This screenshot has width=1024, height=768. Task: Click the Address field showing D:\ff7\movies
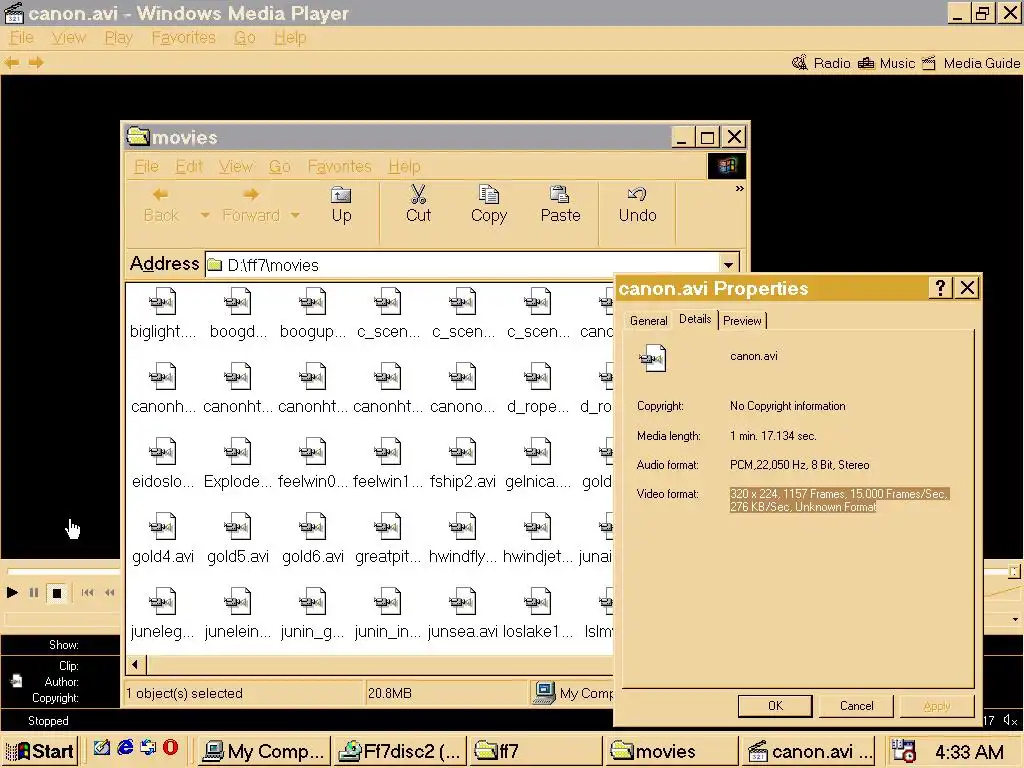click(x=462, y=264)
